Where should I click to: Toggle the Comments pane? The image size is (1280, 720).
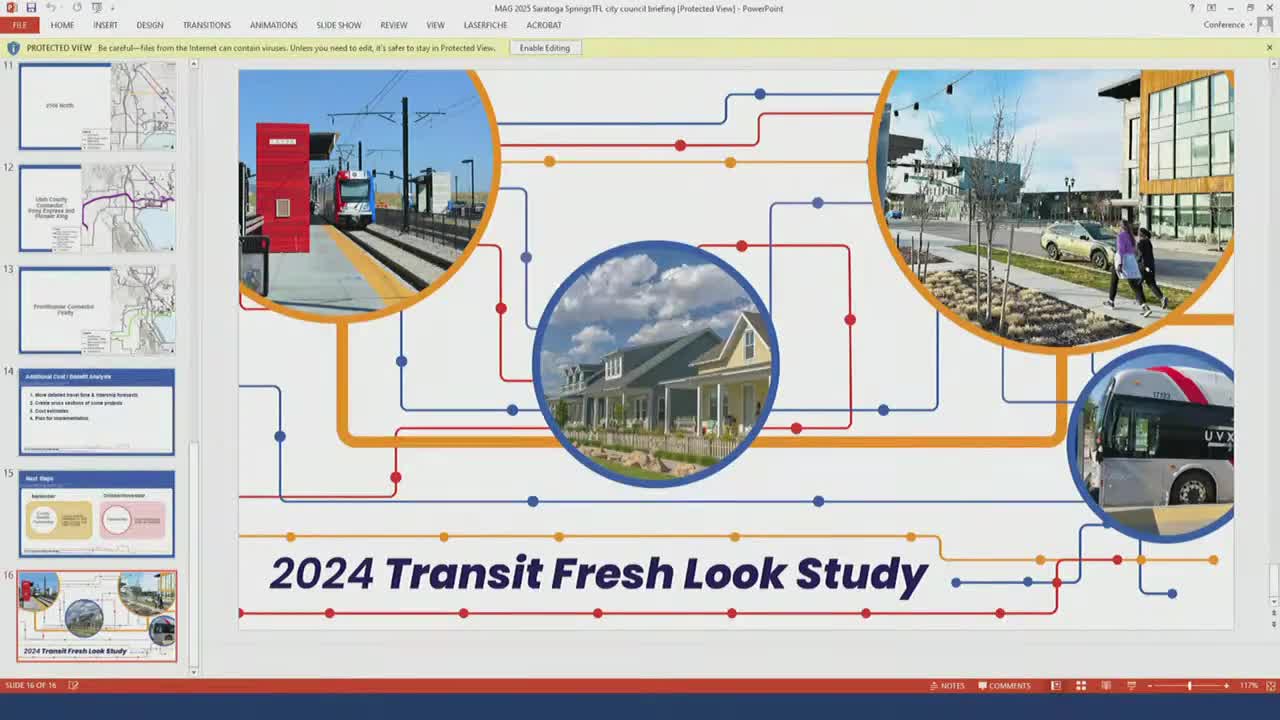coord(1004,686)
